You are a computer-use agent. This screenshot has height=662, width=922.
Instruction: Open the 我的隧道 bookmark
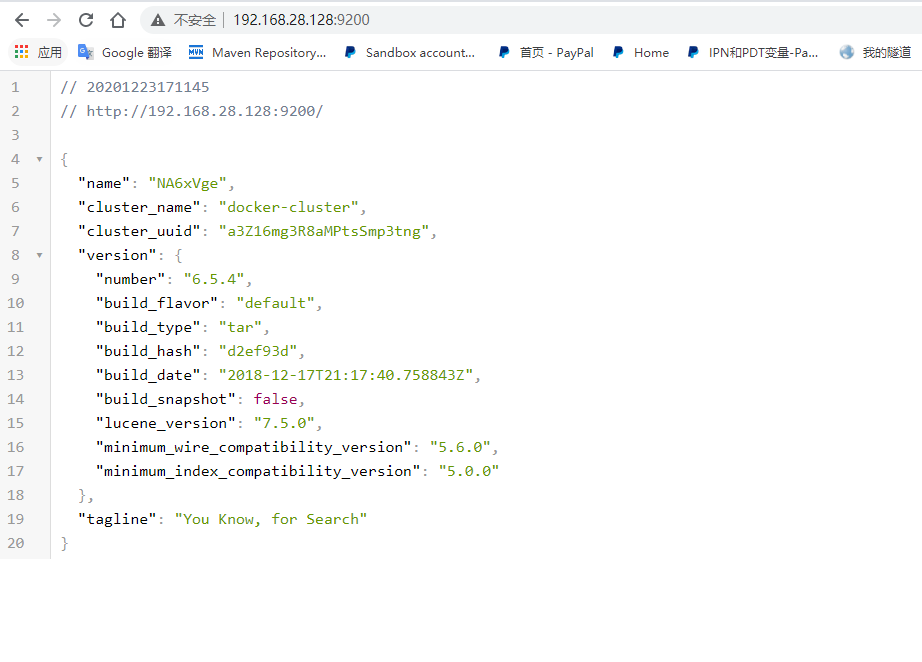[x=876, y=52]
